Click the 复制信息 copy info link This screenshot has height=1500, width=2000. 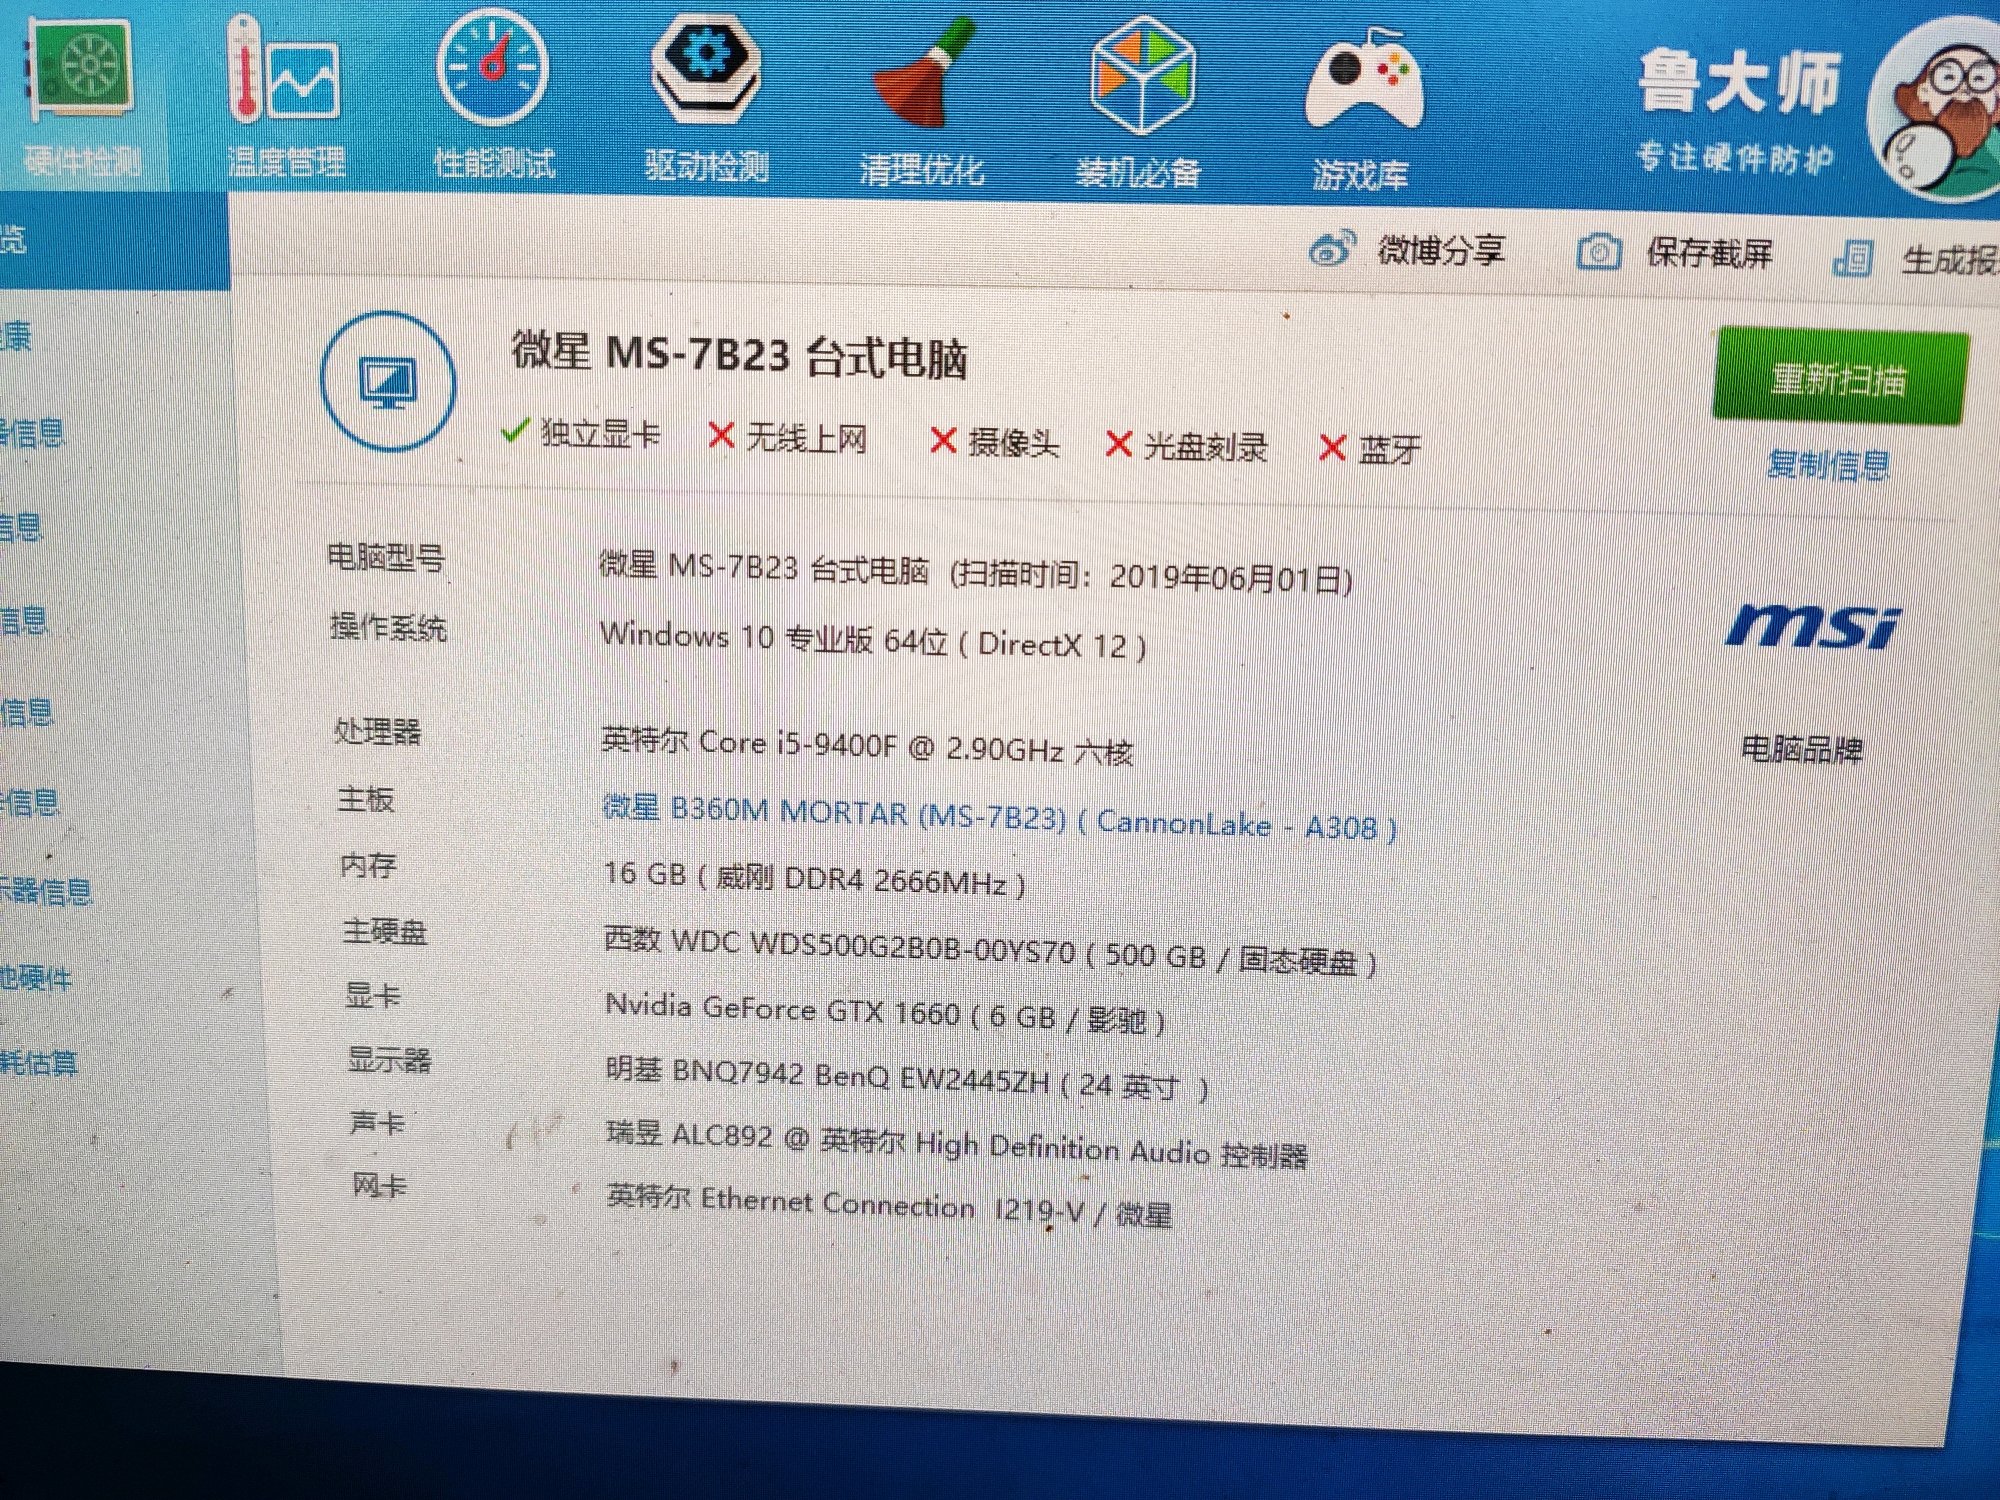coord(1828,465)
